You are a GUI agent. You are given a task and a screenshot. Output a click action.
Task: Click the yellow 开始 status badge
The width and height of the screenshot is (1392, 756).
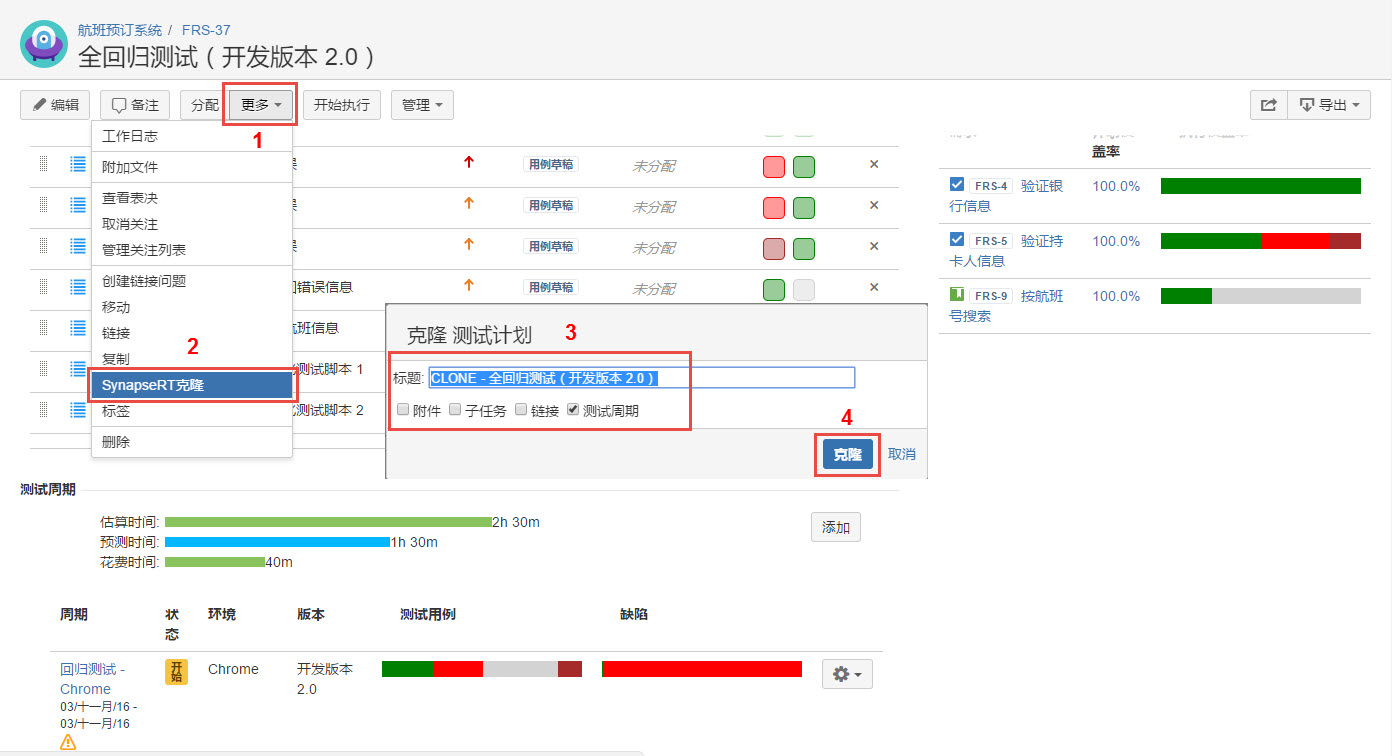(176, 671)
